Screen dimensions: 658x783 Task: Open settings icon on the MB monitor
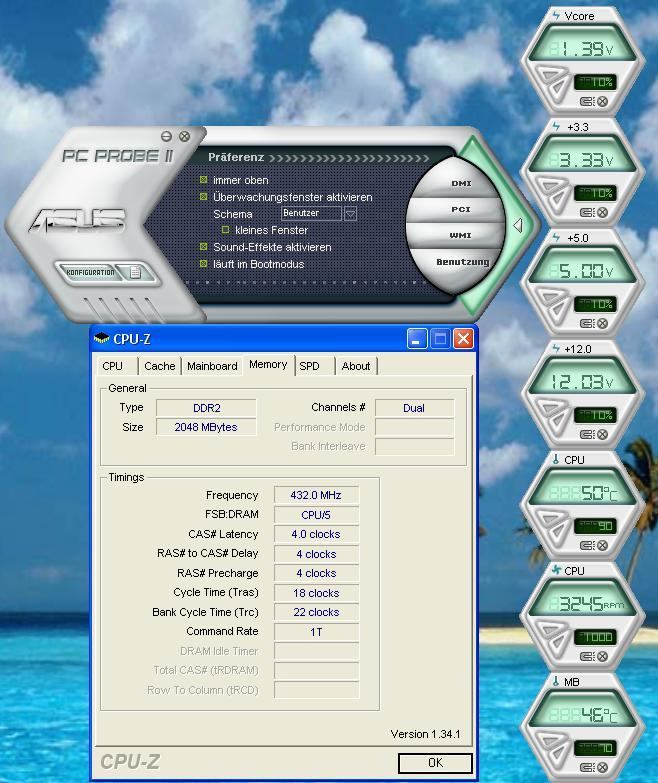coord(587,767)
